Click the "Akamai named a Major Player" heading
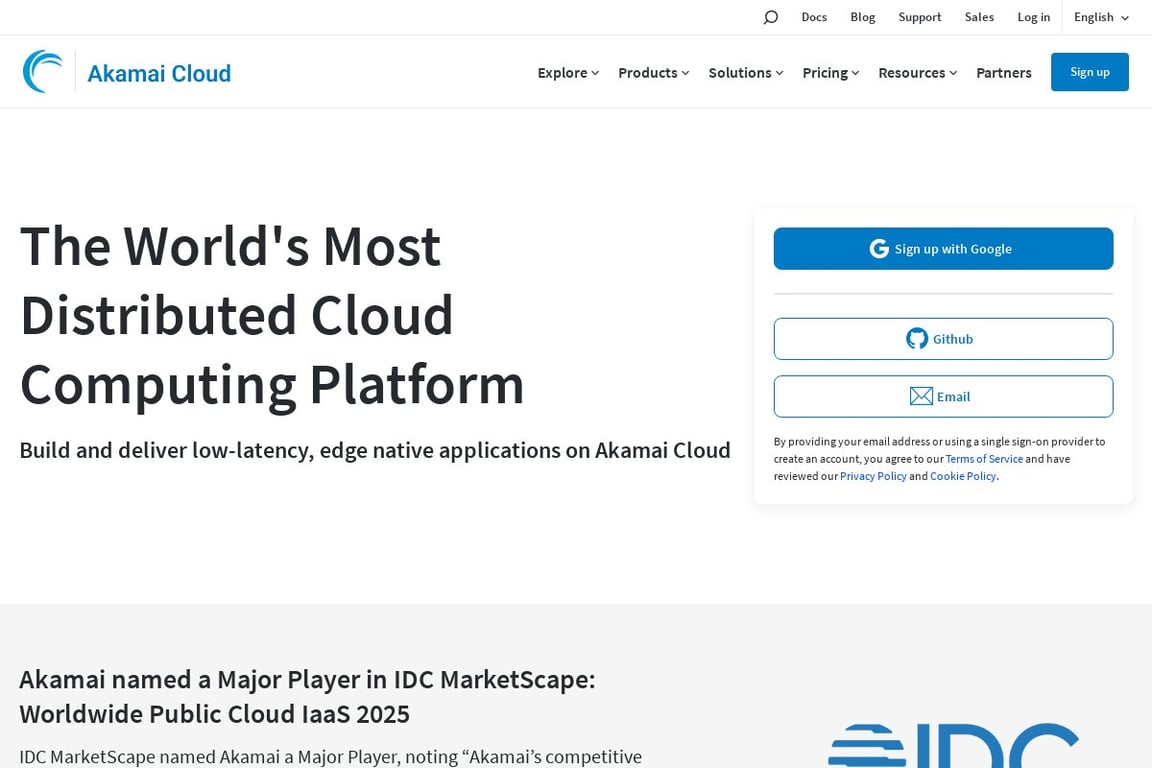 [307, 697]
